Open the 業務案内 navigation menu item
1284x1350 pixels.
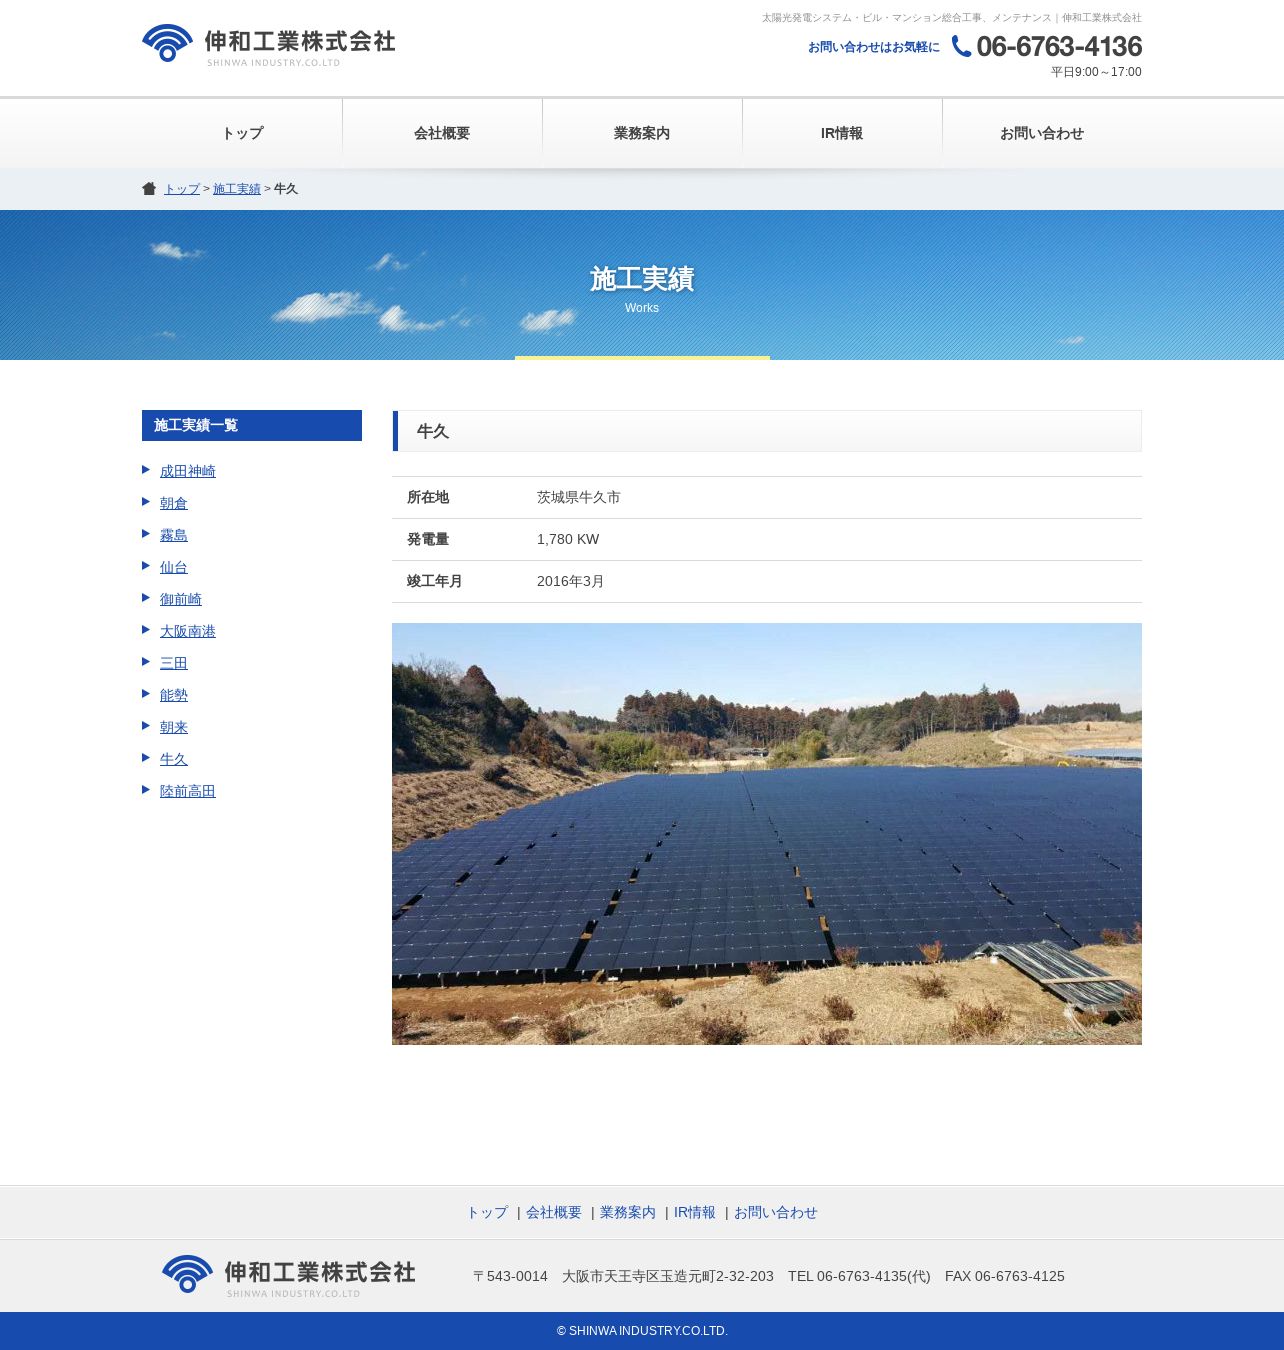click(x=642, y=133)
